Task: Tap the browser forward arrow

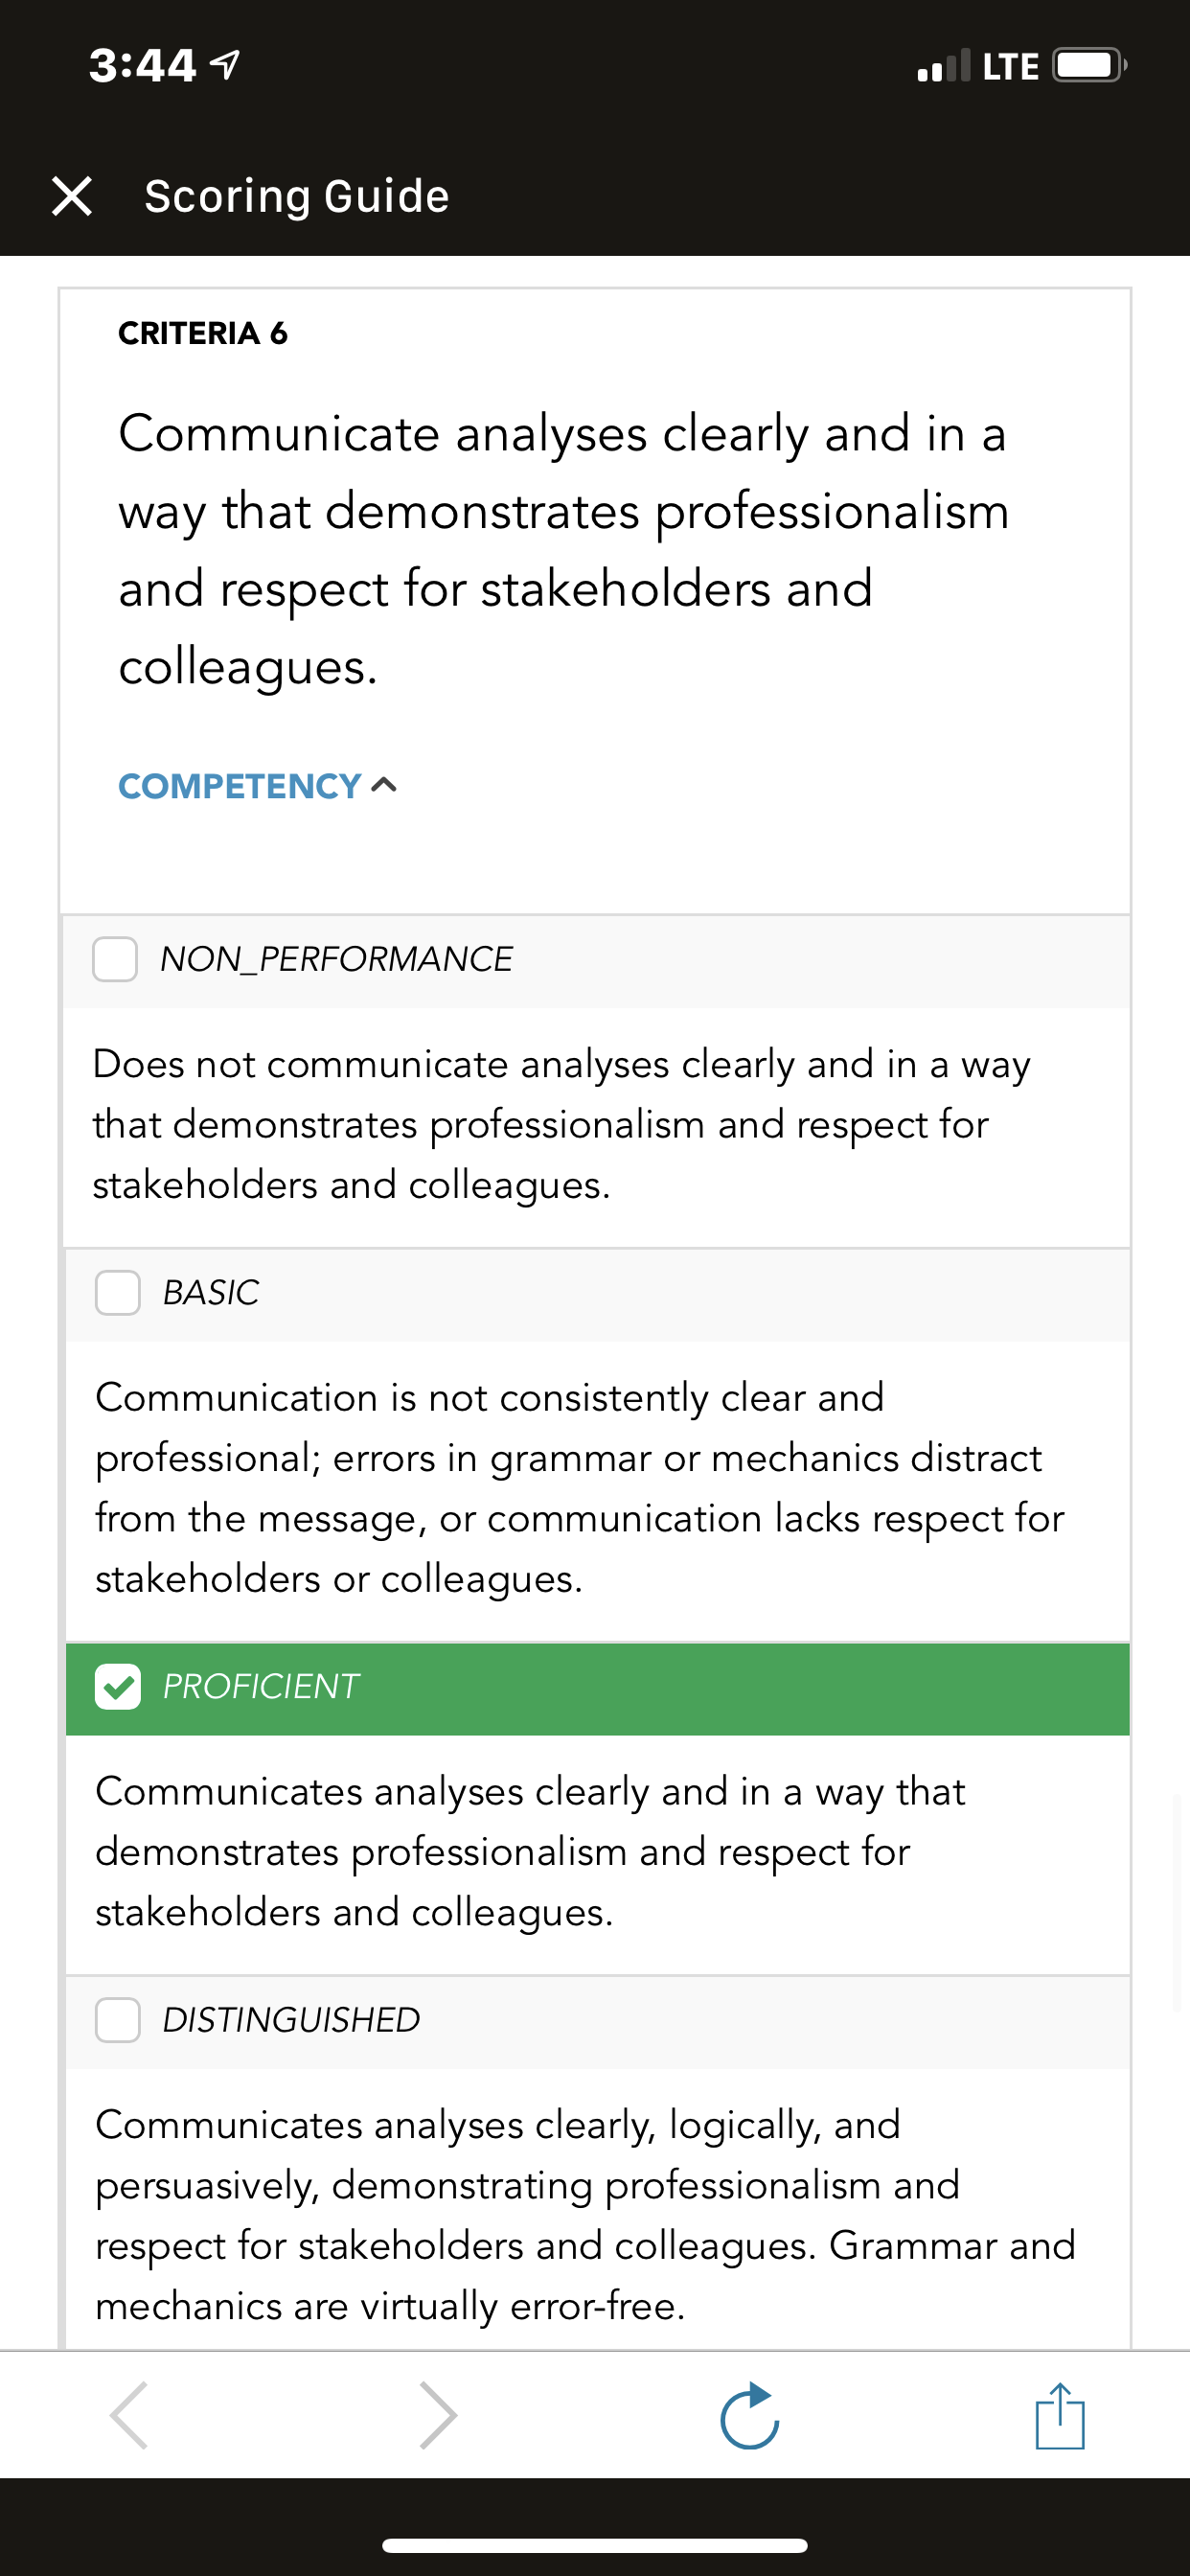Action: pyautogui.click(x=438, y=2415)
